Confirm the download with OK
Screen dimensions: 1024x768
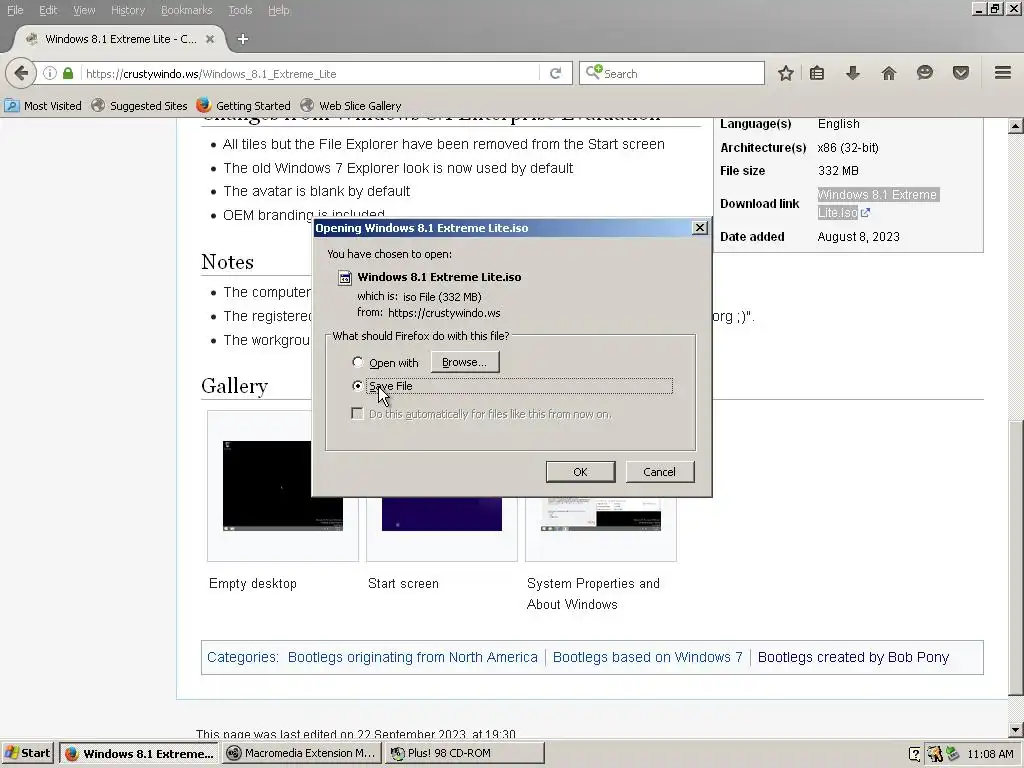click(x=580, y=472)
